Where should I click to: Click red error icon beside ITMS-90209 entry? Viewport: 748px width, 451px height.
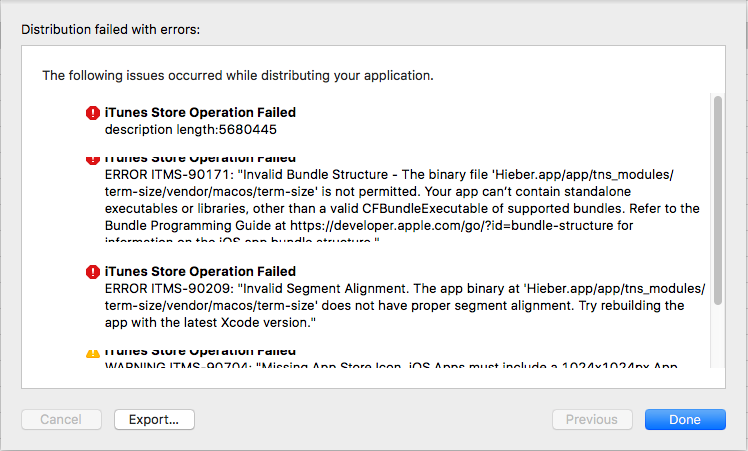93,272
